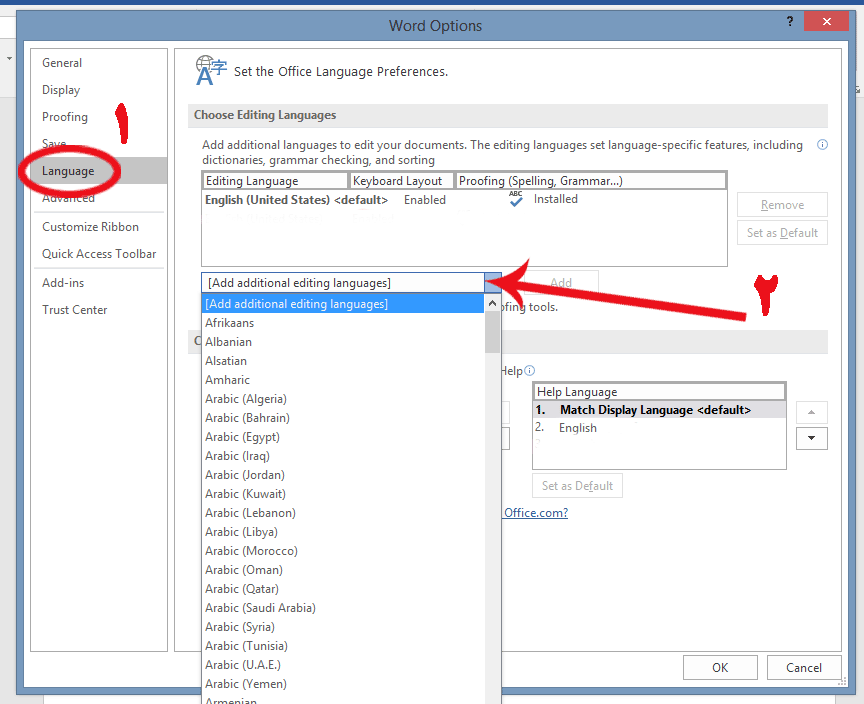Click the dropdown list scroll up arrow
The height and width of the screenshot is (704, 864).
(492, 303)
